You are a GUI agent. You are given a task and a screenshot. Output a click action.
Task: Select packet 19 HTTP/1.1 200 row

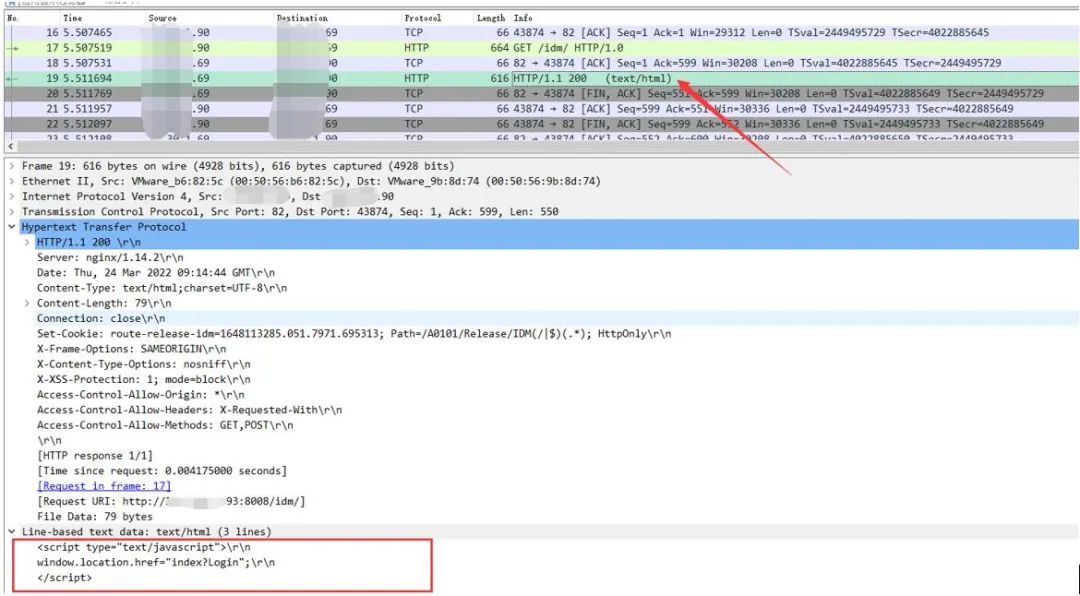pos(541,78)
